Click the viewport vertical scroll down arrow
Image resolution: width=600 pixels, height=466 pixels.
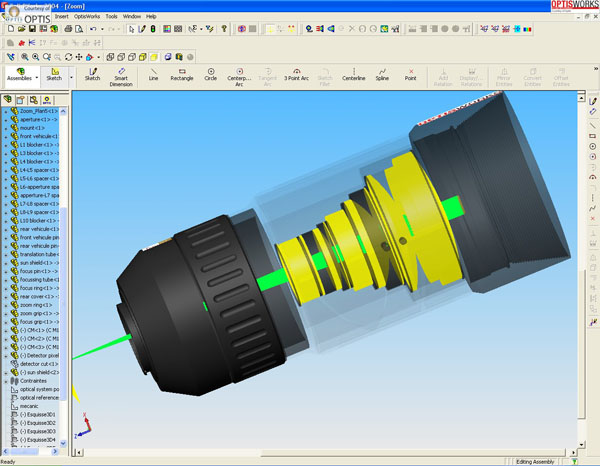(x=582, y=445)
